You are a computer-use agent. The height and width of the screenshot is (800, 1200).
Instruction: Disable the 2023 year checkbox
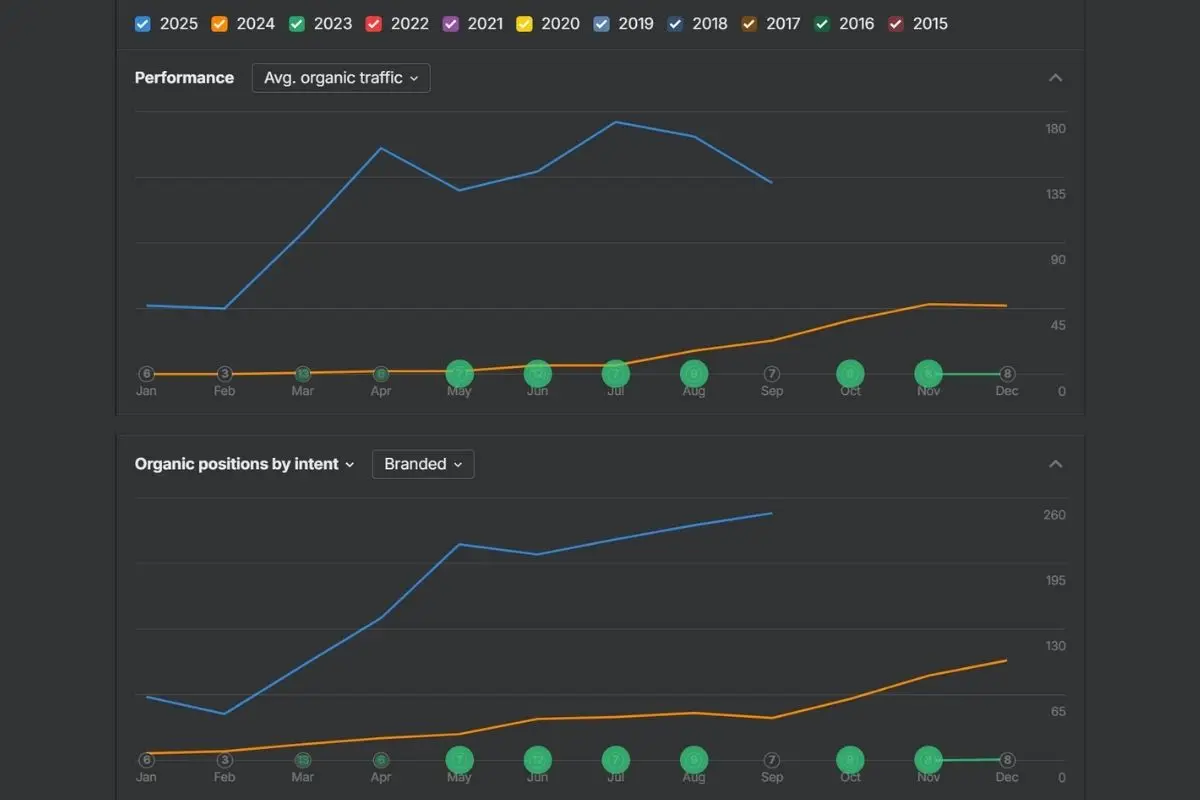297,24
